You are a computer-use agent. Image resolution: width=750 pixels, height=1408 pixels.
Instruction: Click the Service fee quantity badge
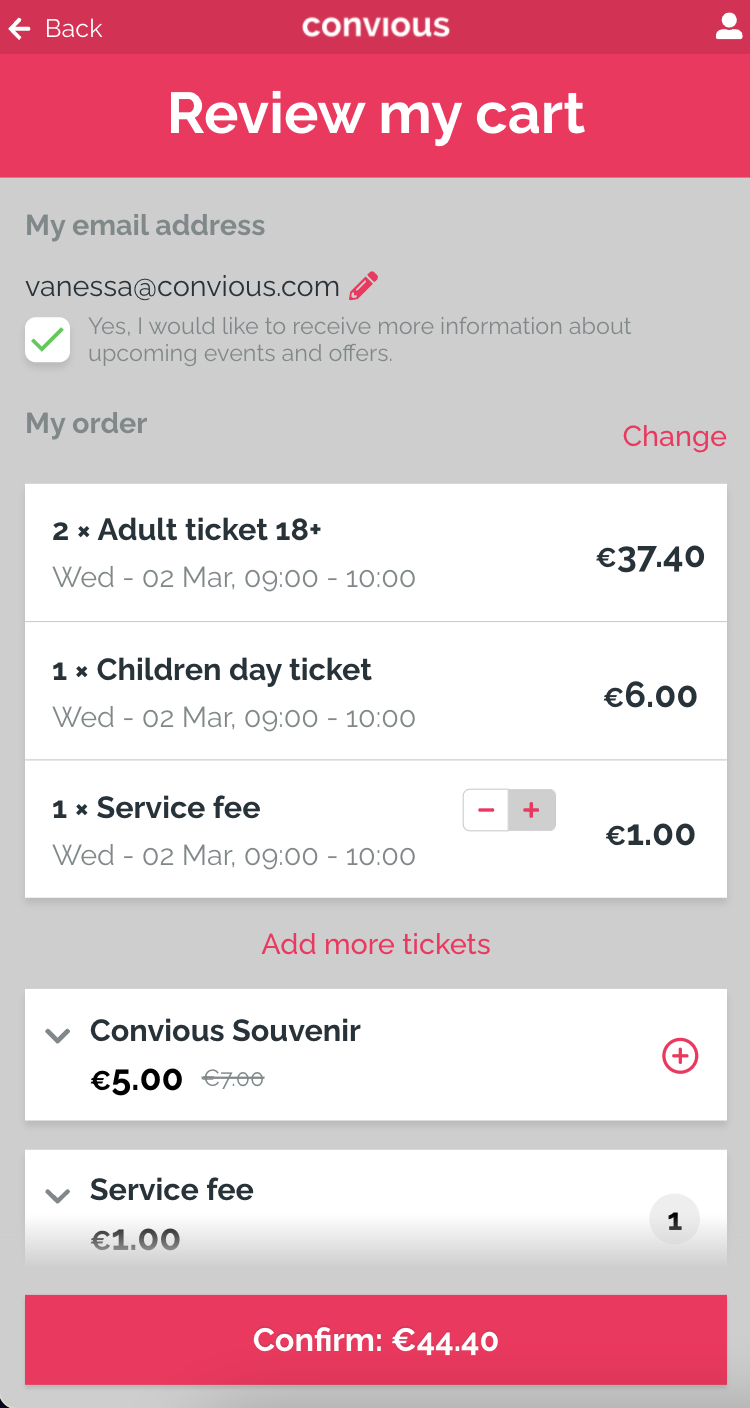pos(674,1221)
